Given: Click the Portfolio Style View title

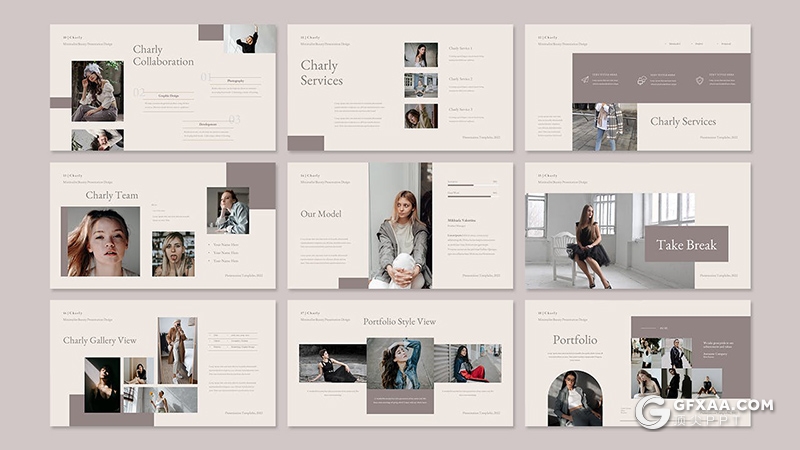Looking at the screenshot, I should pos(399,321).
